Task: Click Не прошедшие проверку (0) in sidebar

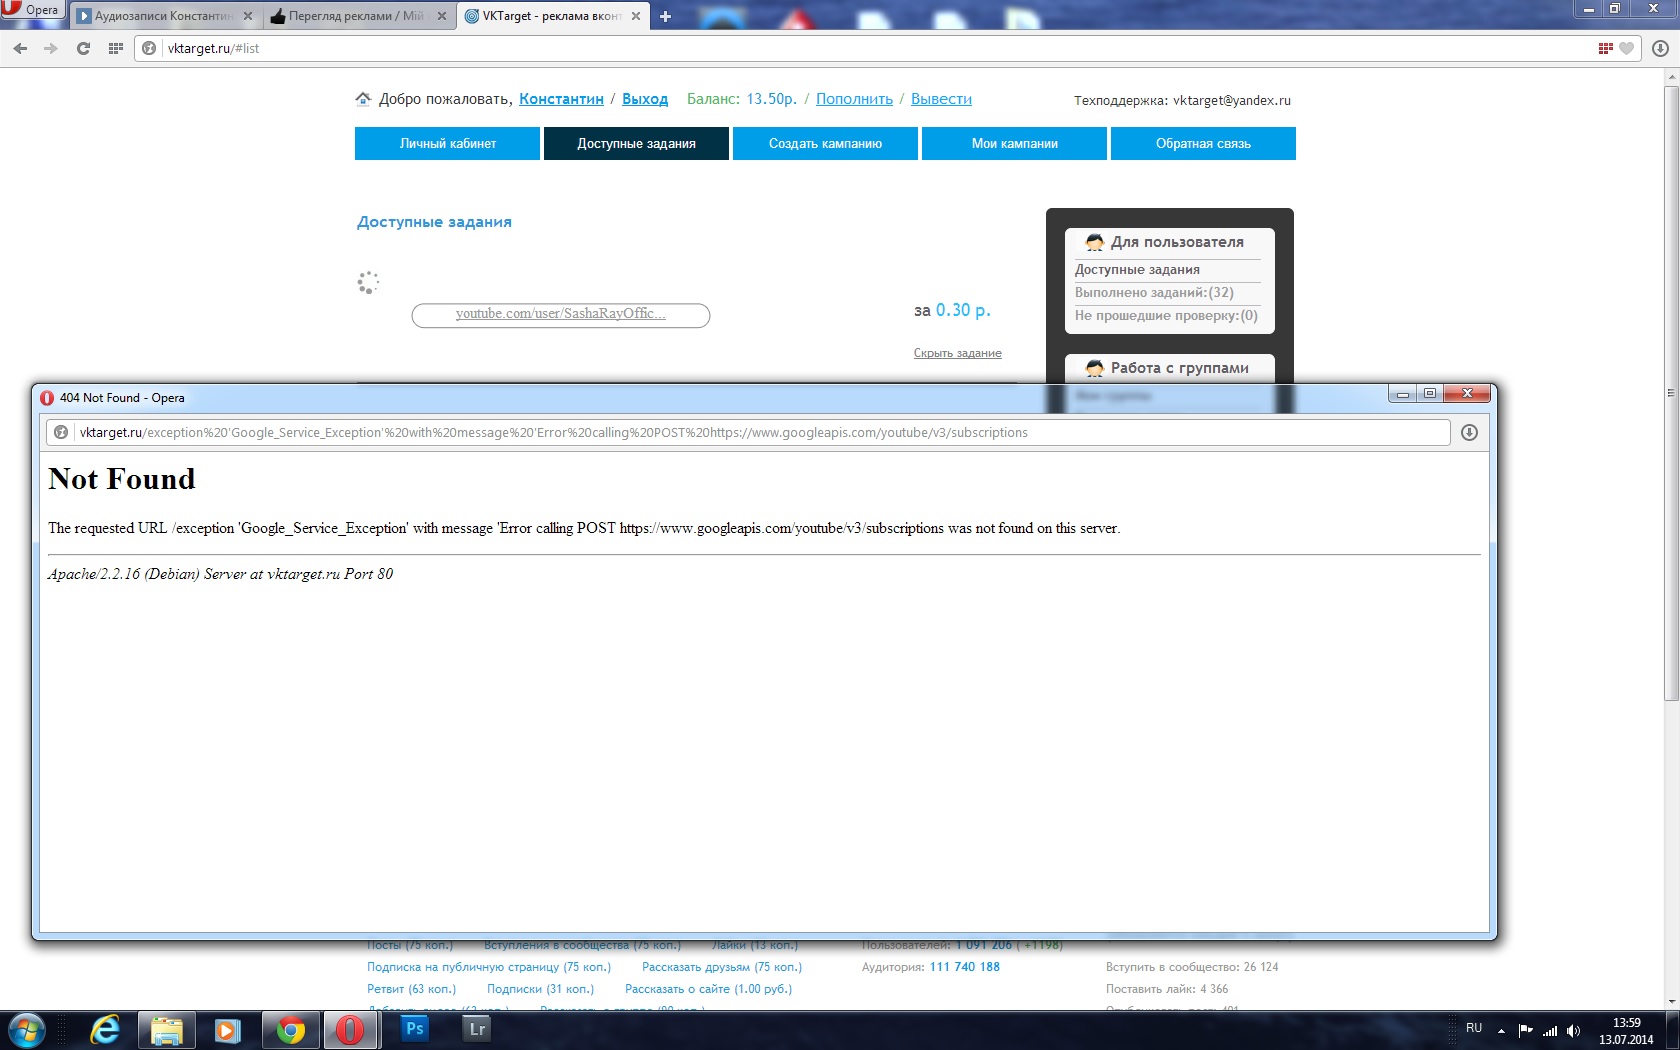Action: (x=1166, y=316)
